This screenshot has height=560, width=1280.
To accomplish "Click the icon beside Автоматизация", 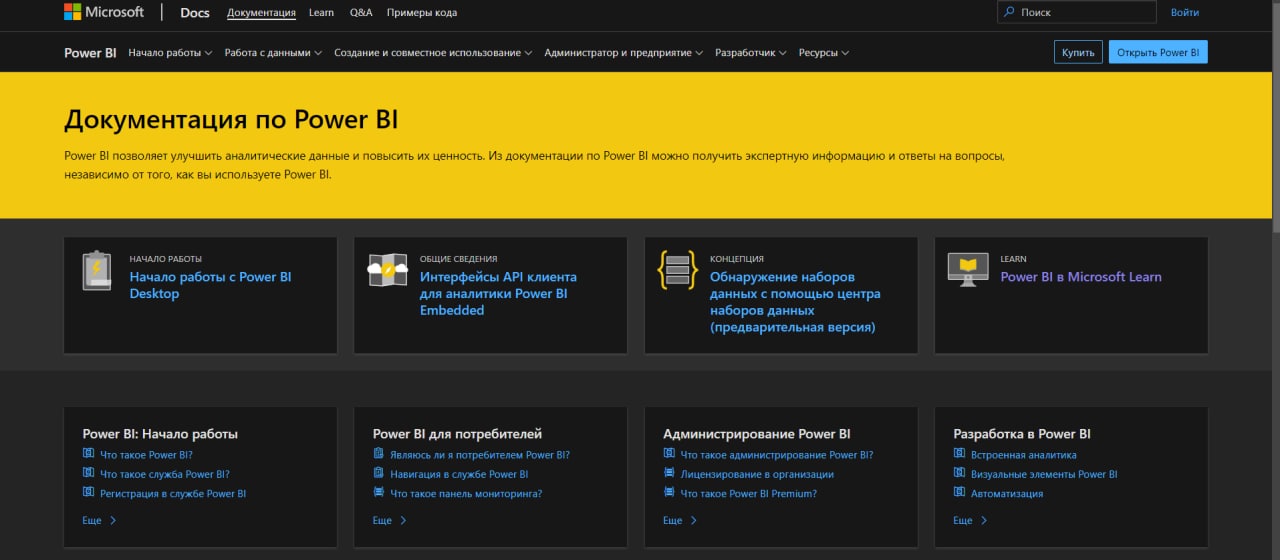I will pos(959,493).
